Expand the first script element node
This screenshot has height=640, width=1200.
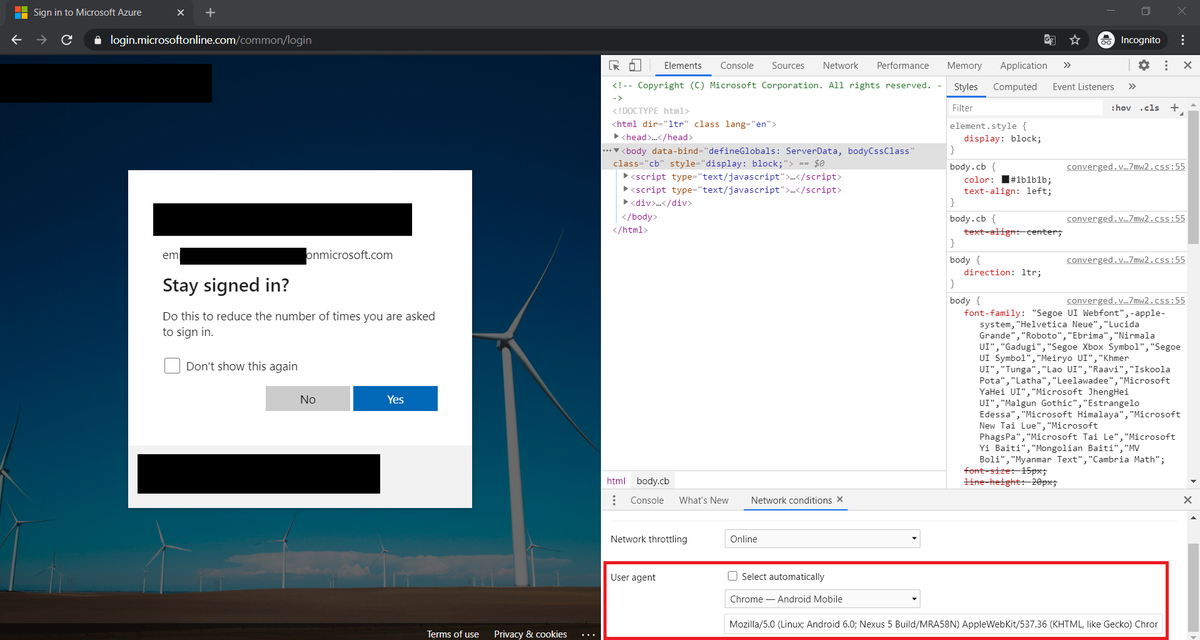(x=626, y=176)
